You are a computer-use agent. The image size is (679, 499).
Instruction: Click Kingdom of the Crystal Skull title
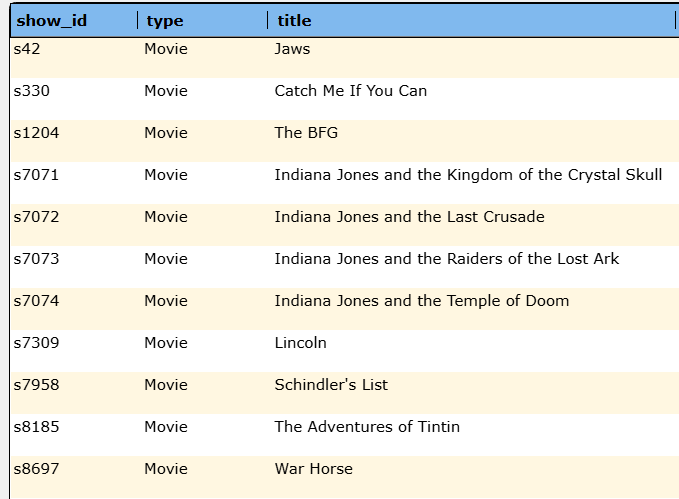[x=468, y=175]
